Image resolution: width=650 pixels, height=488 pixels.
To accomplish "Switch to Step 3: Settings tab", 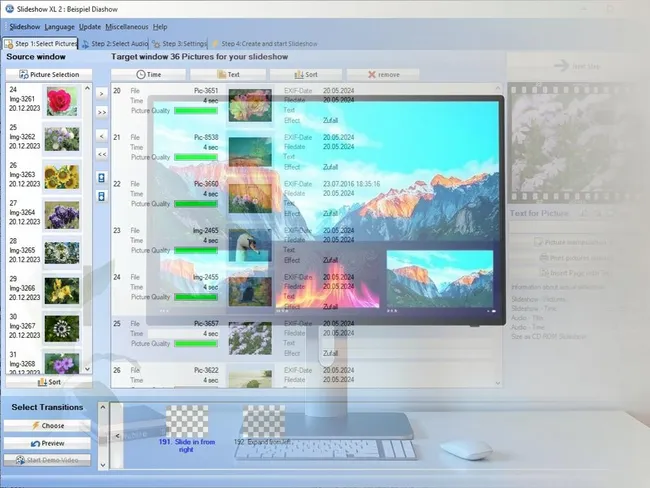I will (179, 44).
